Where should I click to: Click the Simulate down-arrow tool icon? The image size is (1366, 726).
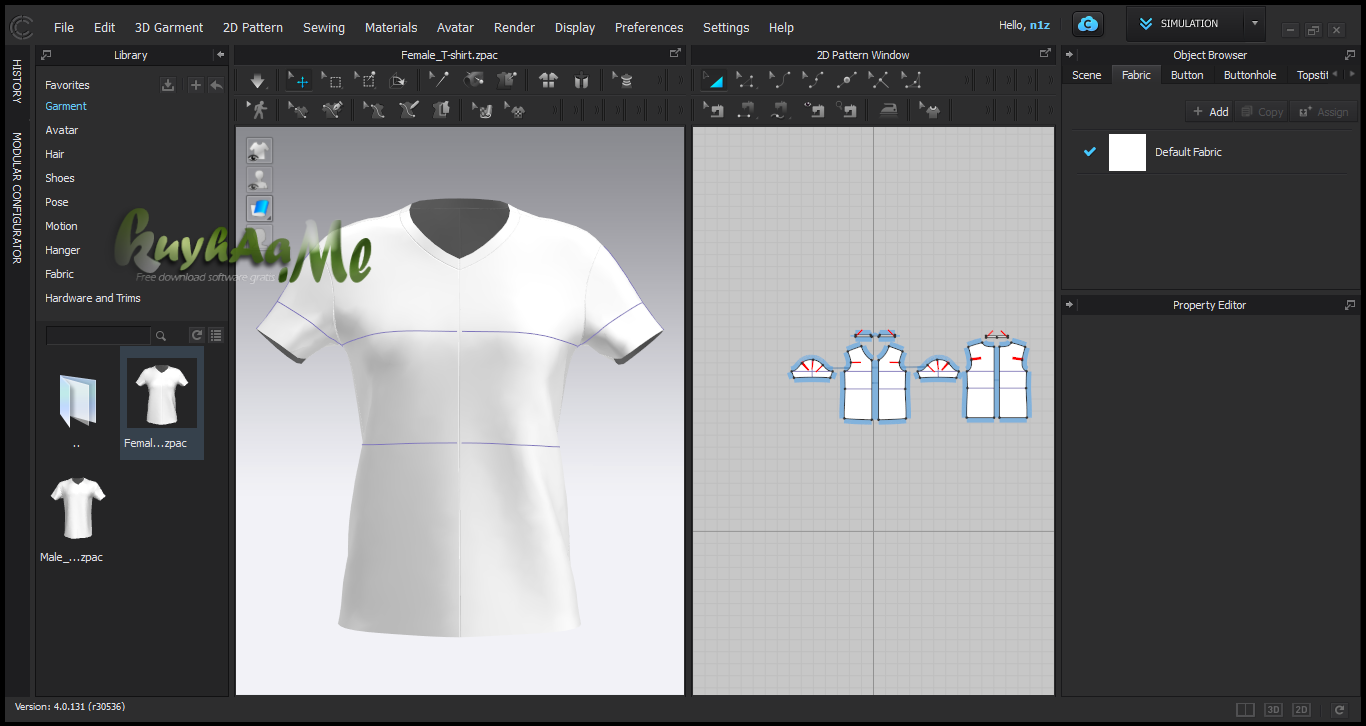[258, 81]
